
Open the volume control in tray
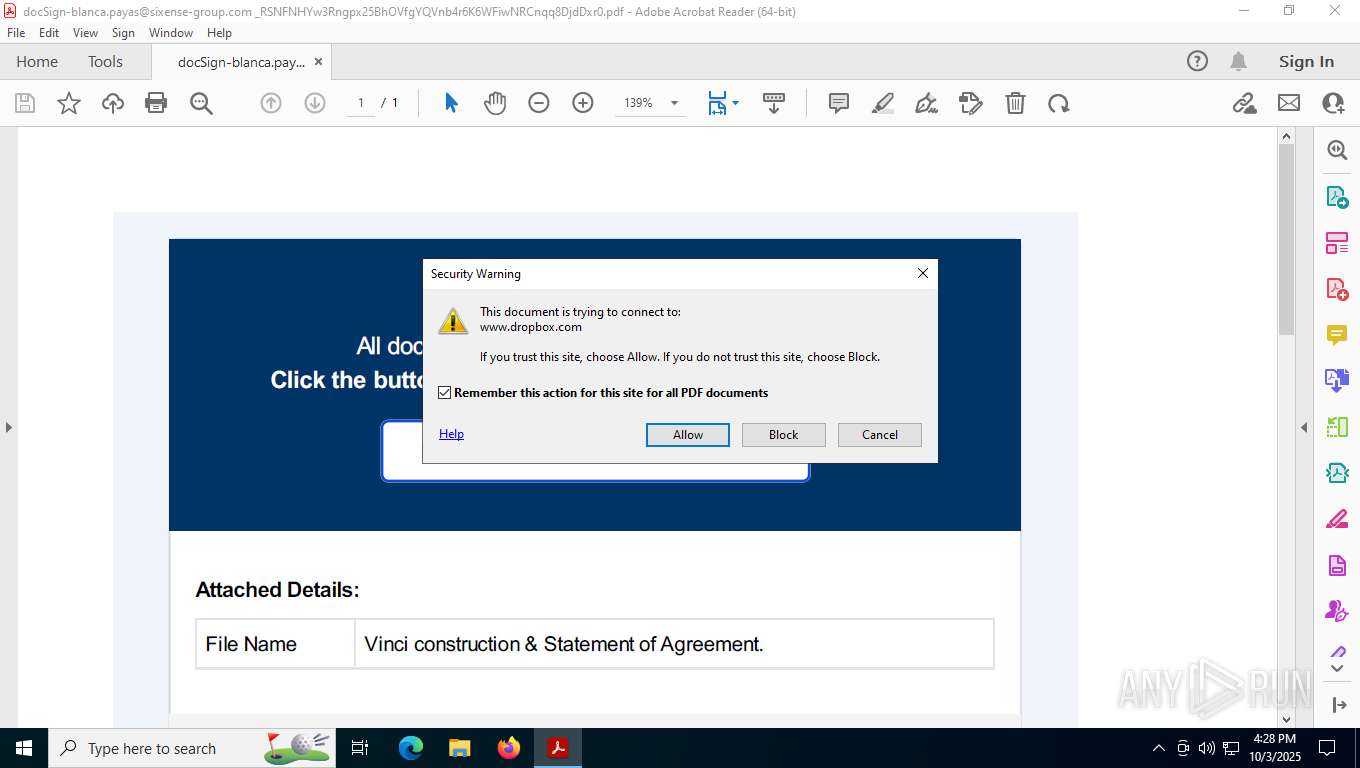1207,748
